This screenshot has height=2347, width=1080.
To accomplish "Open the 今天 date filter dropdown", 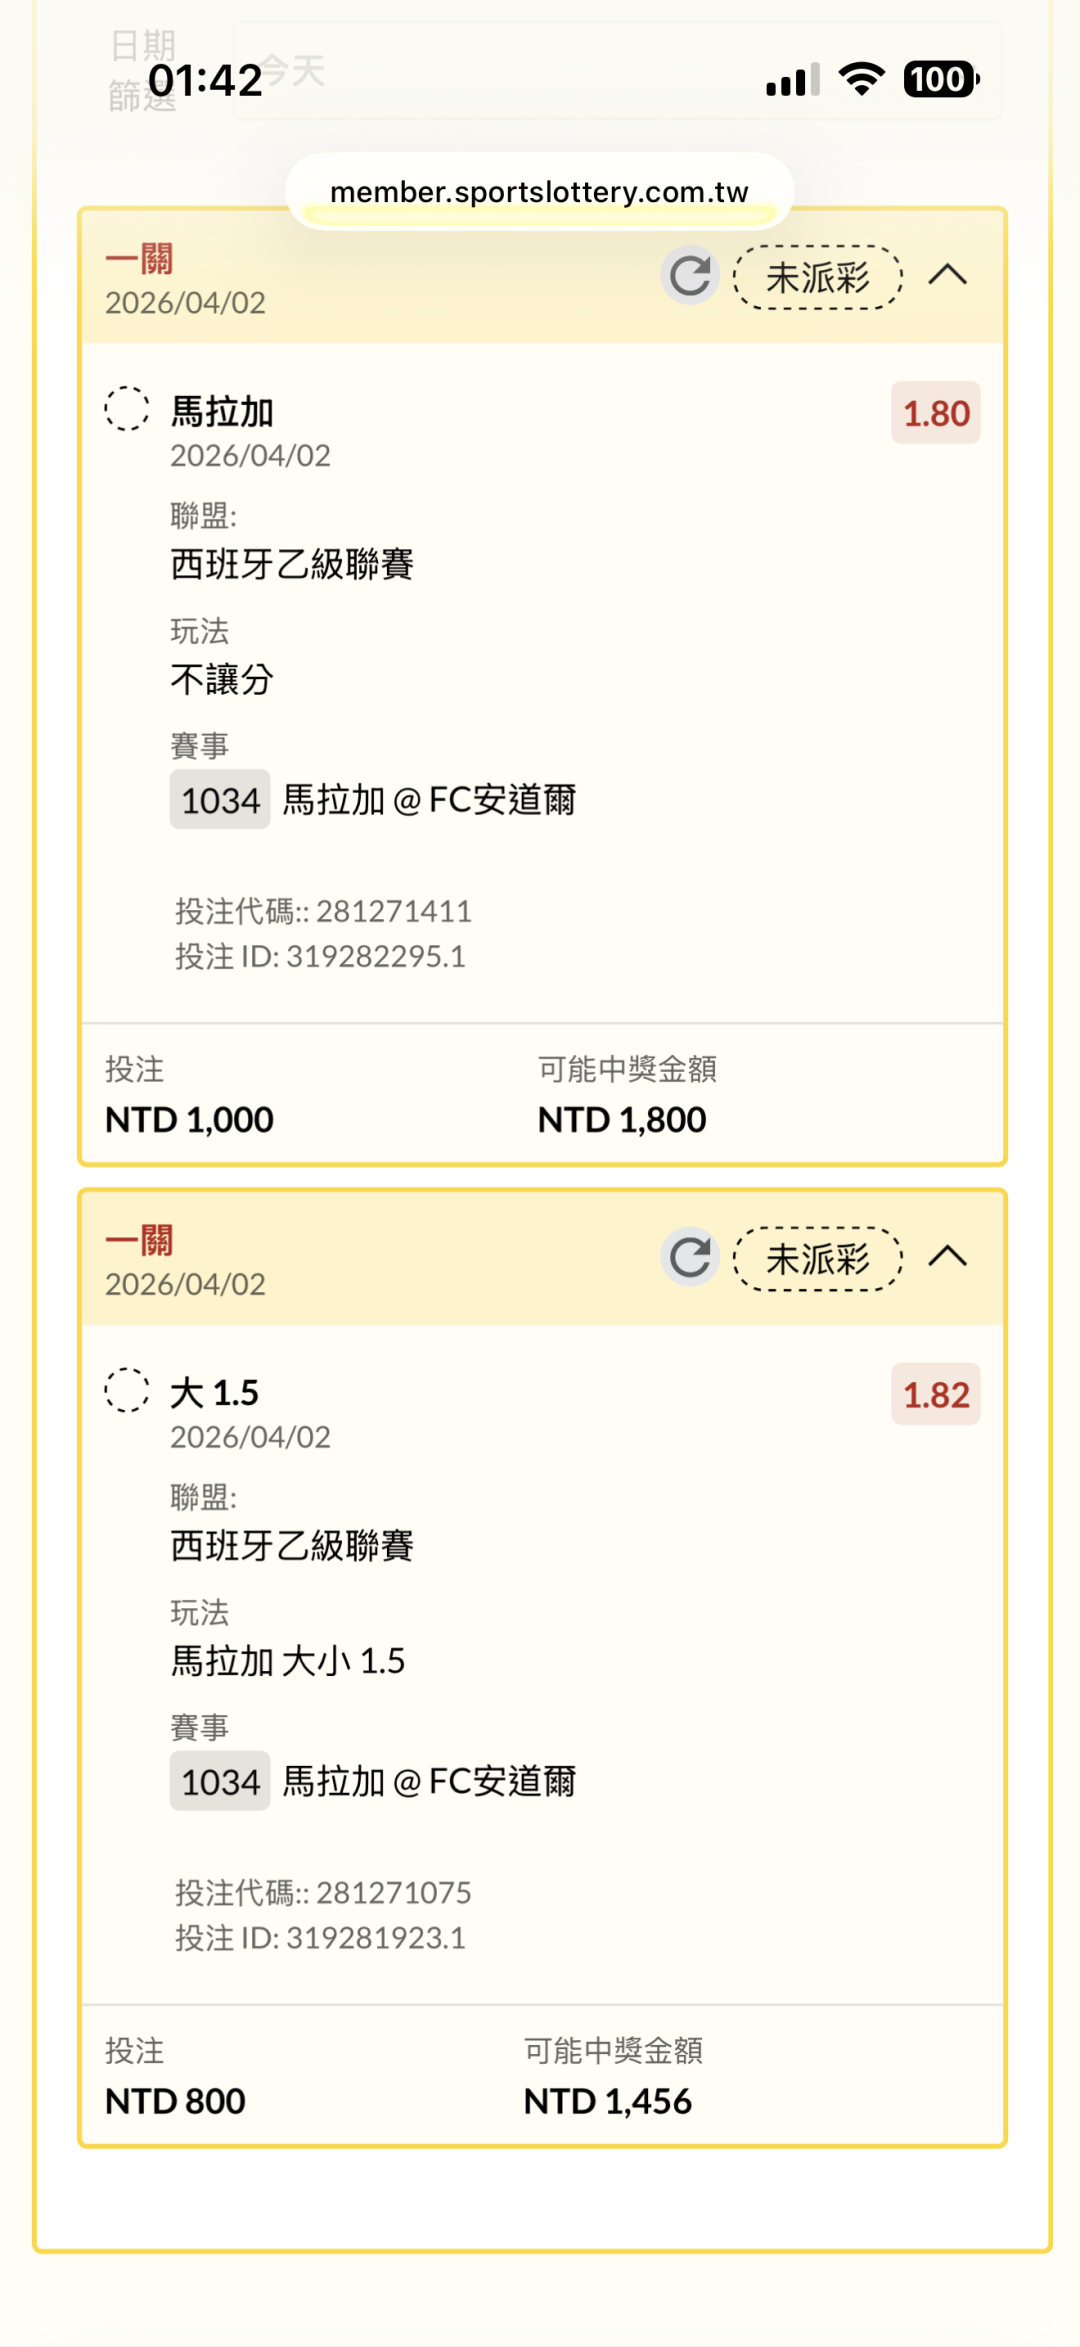I will pos(617,71).
